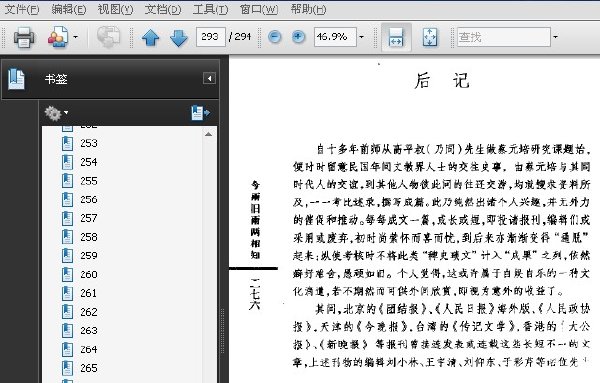The height and width of the screenshot is (383, 600).
Task: Select bookmark 259
Action: coord(80,256)
